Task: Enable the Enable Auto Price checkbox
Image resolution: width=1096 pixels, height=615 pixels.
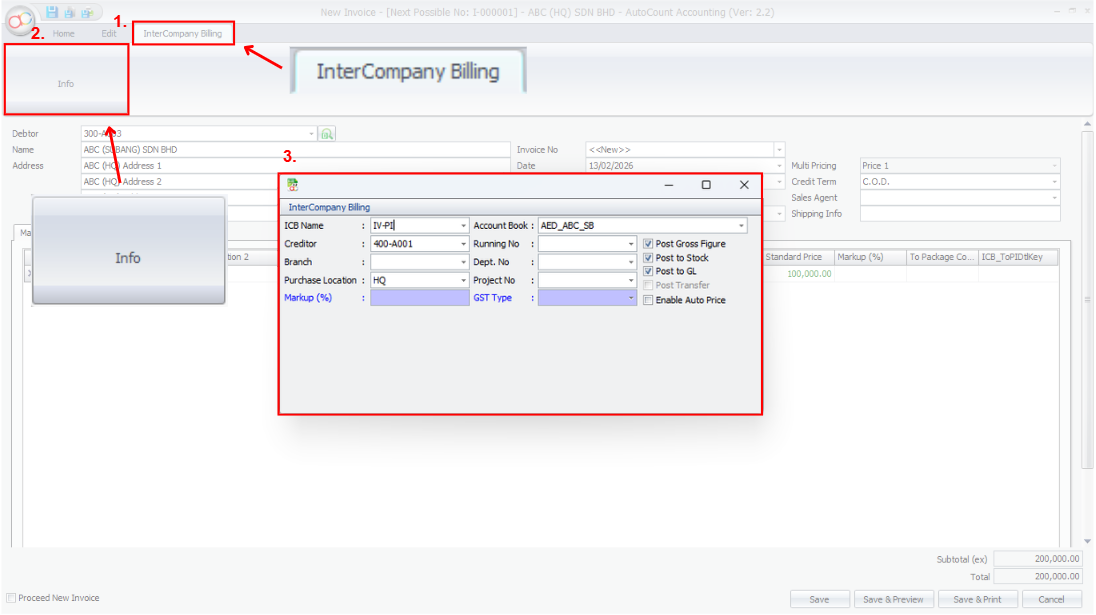Action: pyautogui.click(x=647, y=300)
